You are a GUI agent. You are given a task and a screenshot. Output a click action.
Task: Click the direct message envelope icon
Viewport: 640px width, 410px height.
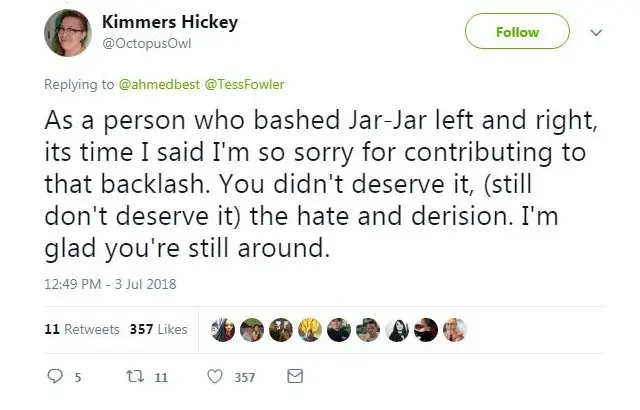pyautogui.click(x=294, y=377)
